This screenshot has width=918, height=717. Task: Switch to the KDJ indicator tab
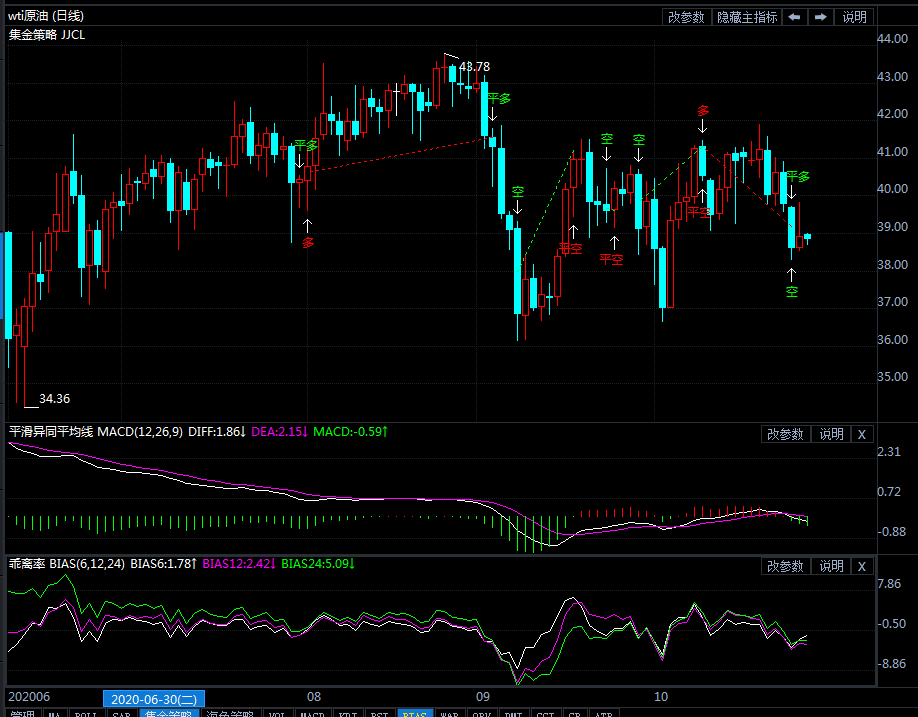(347, 714)
